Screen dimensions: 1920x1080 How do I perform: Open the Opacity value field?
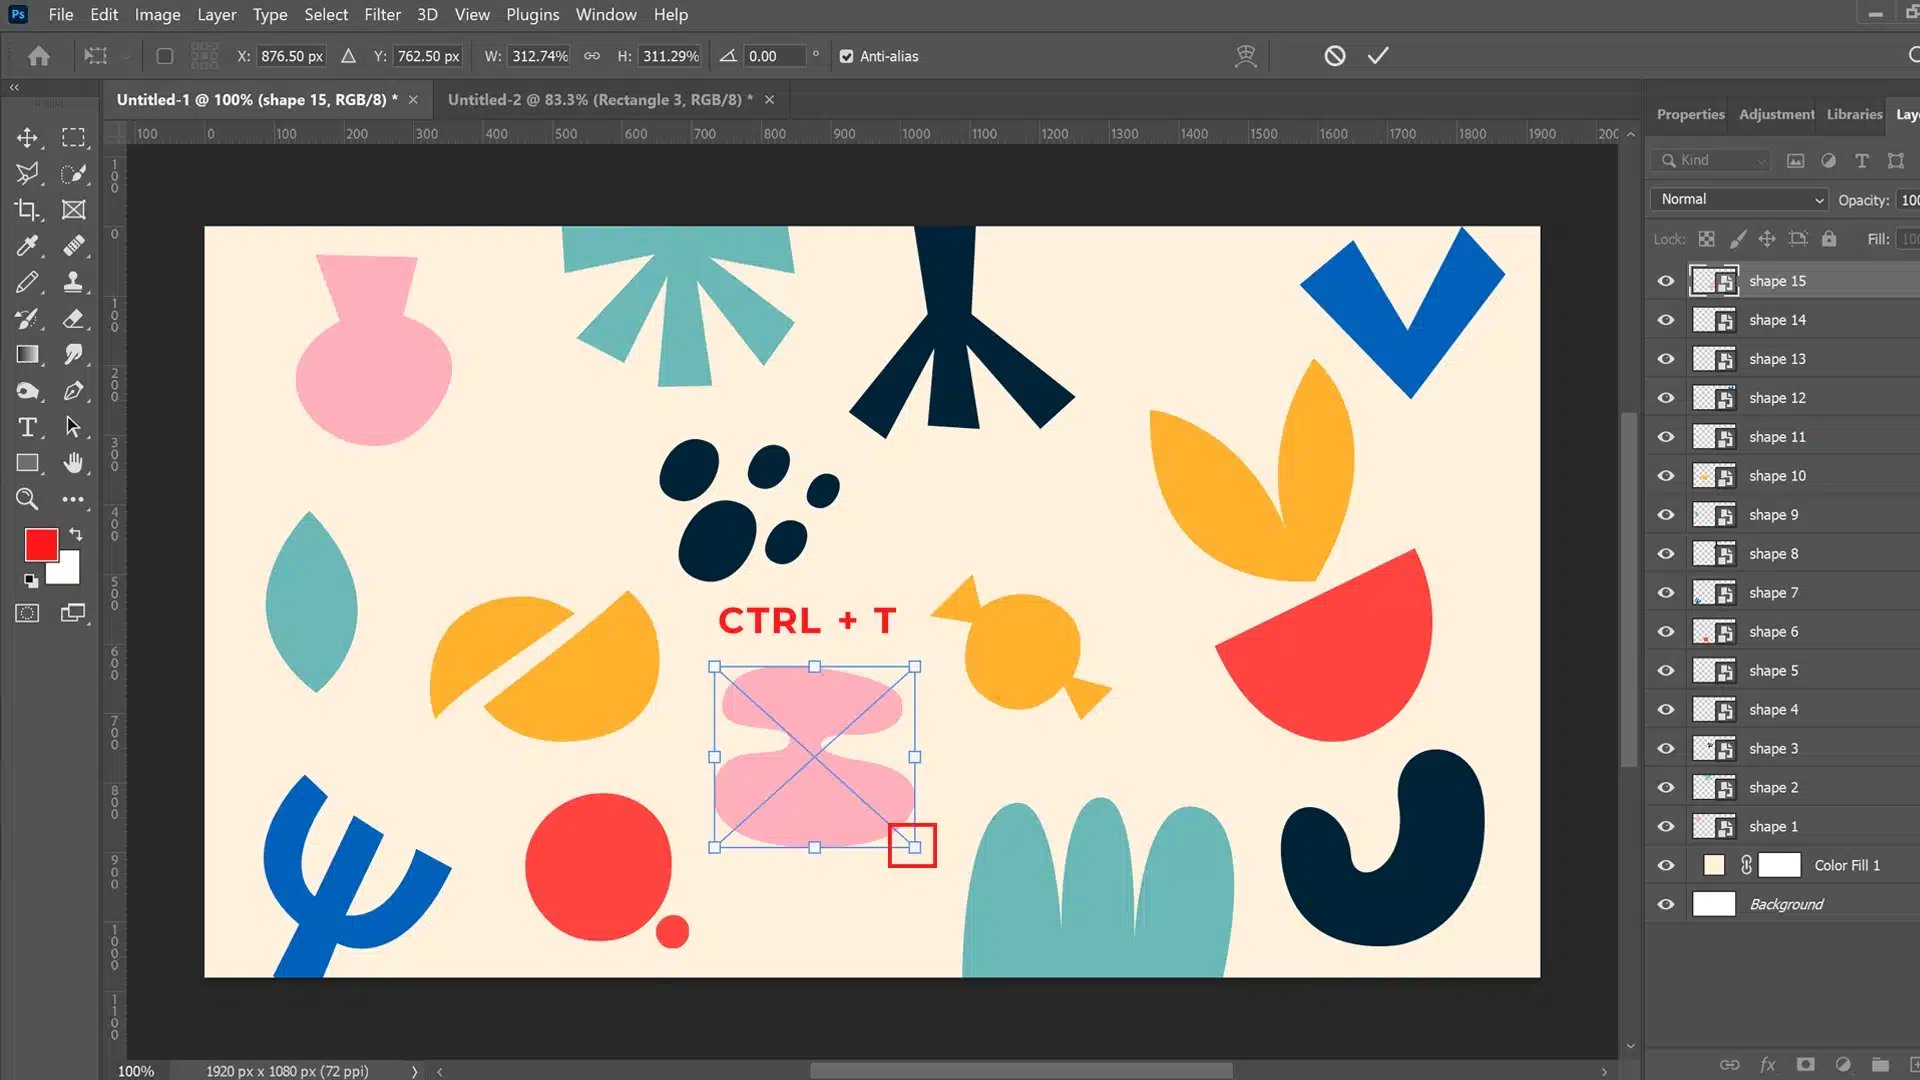pos(1908,200)
